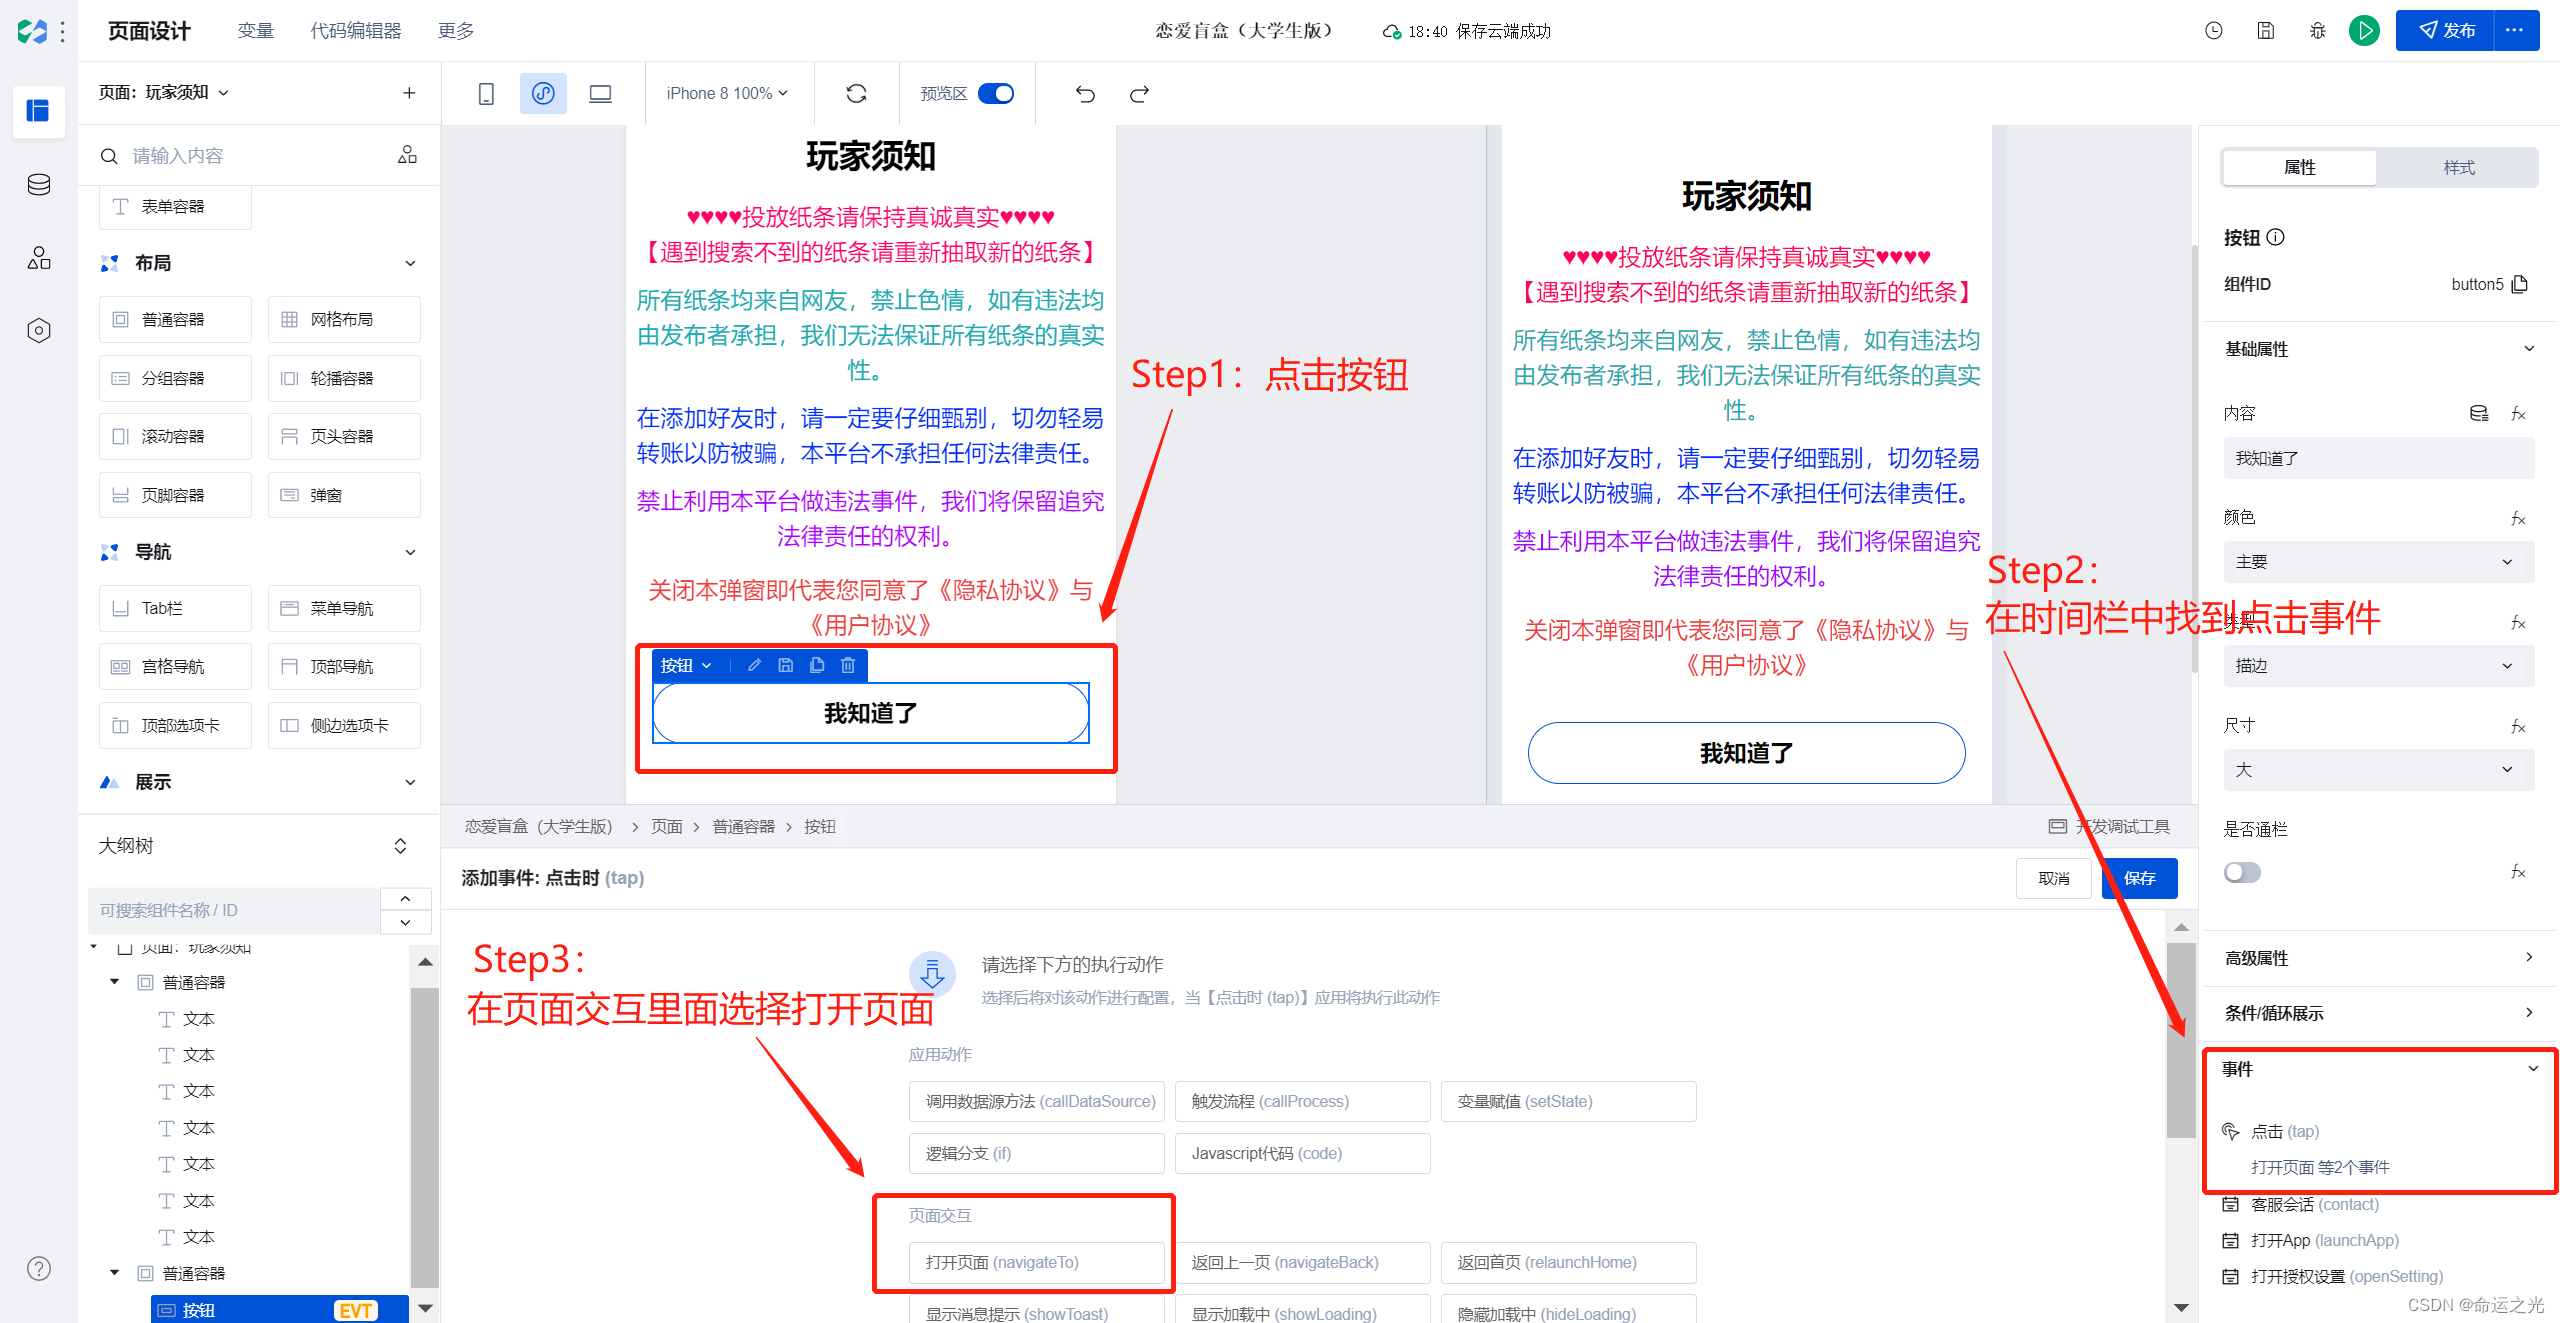Choose 打开页面 (navigateTo) action
The height and width of the screenshot is (1323, 2560).
coord(1036,1262)
